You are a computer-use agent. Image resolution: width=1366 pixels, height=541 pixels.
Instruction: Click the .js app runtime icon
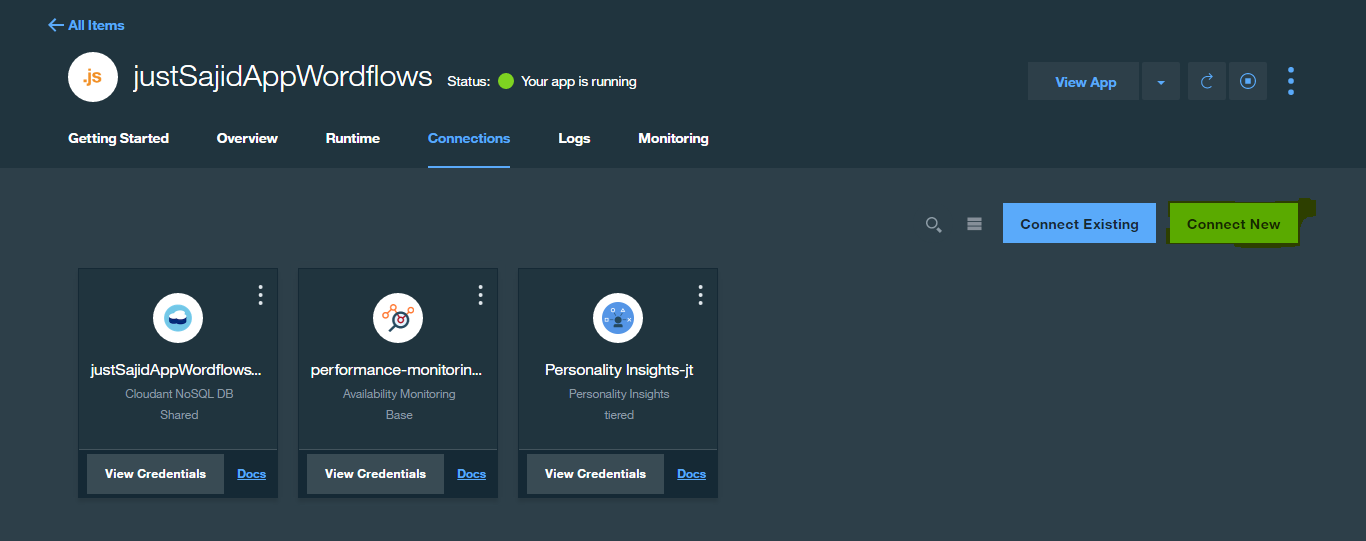click(93, 78)
